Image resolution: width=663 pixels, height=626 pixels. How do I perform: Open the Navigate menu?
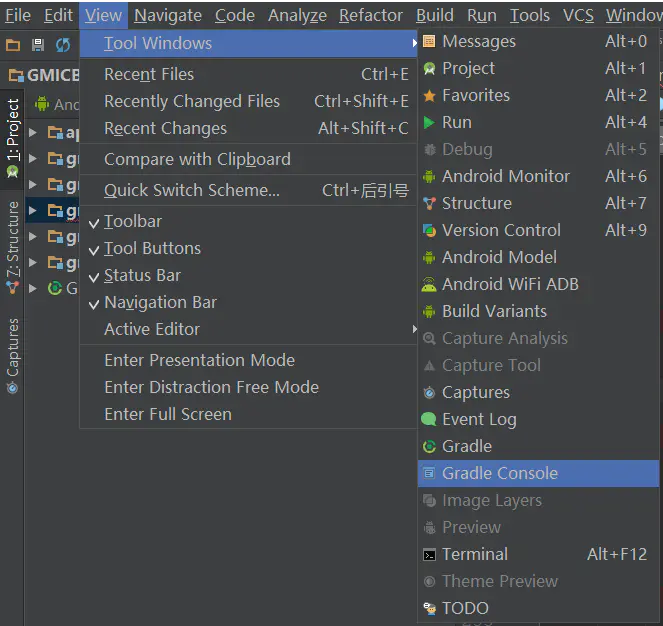pos(168,15)
